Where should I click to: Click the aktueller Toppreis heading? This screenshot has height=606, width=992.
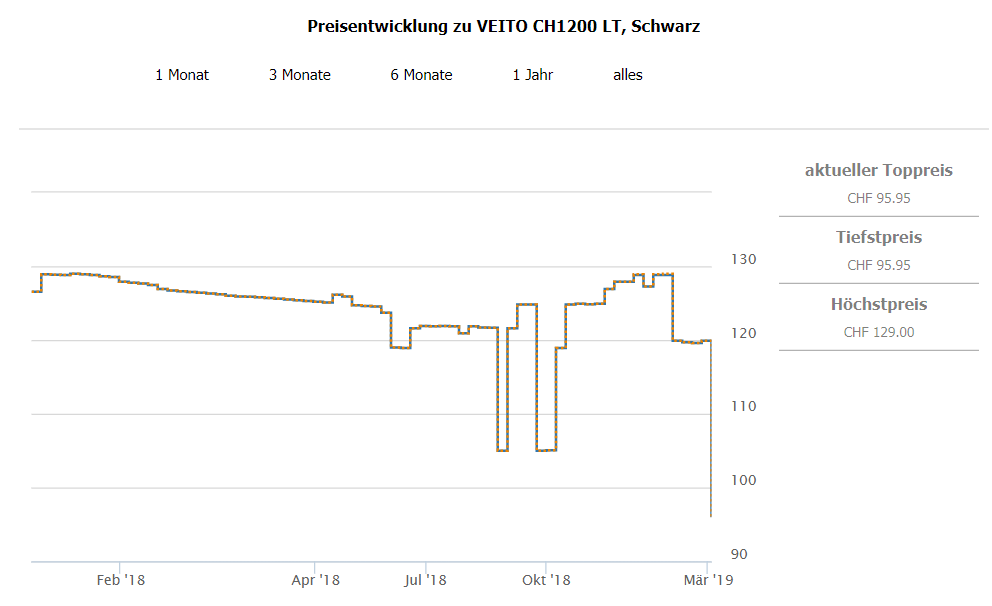coord(878,170)
